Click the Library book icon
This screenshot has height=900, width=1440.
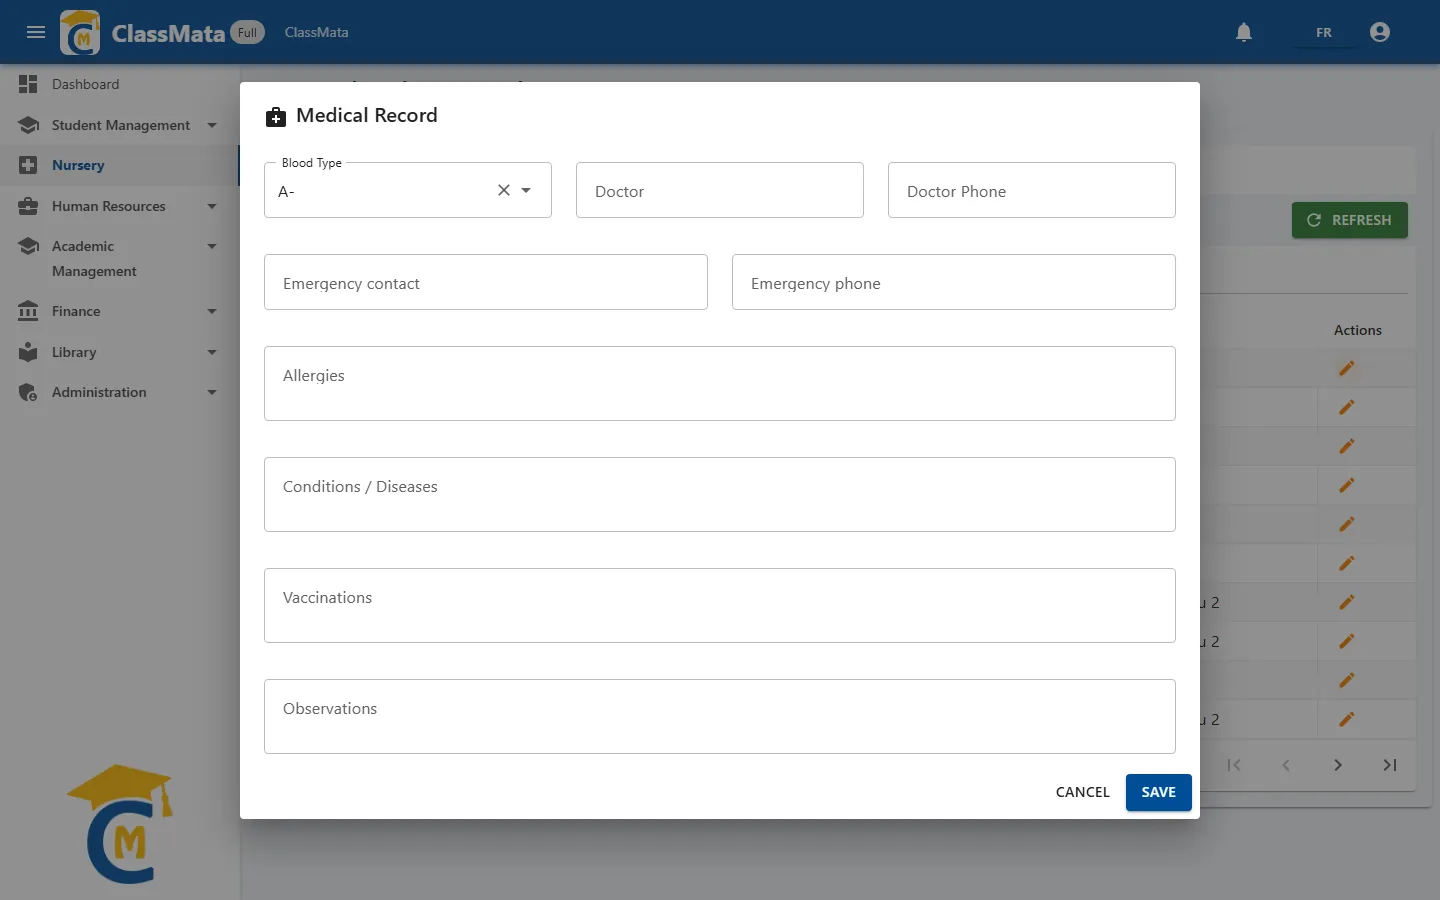tap(28, 352)
